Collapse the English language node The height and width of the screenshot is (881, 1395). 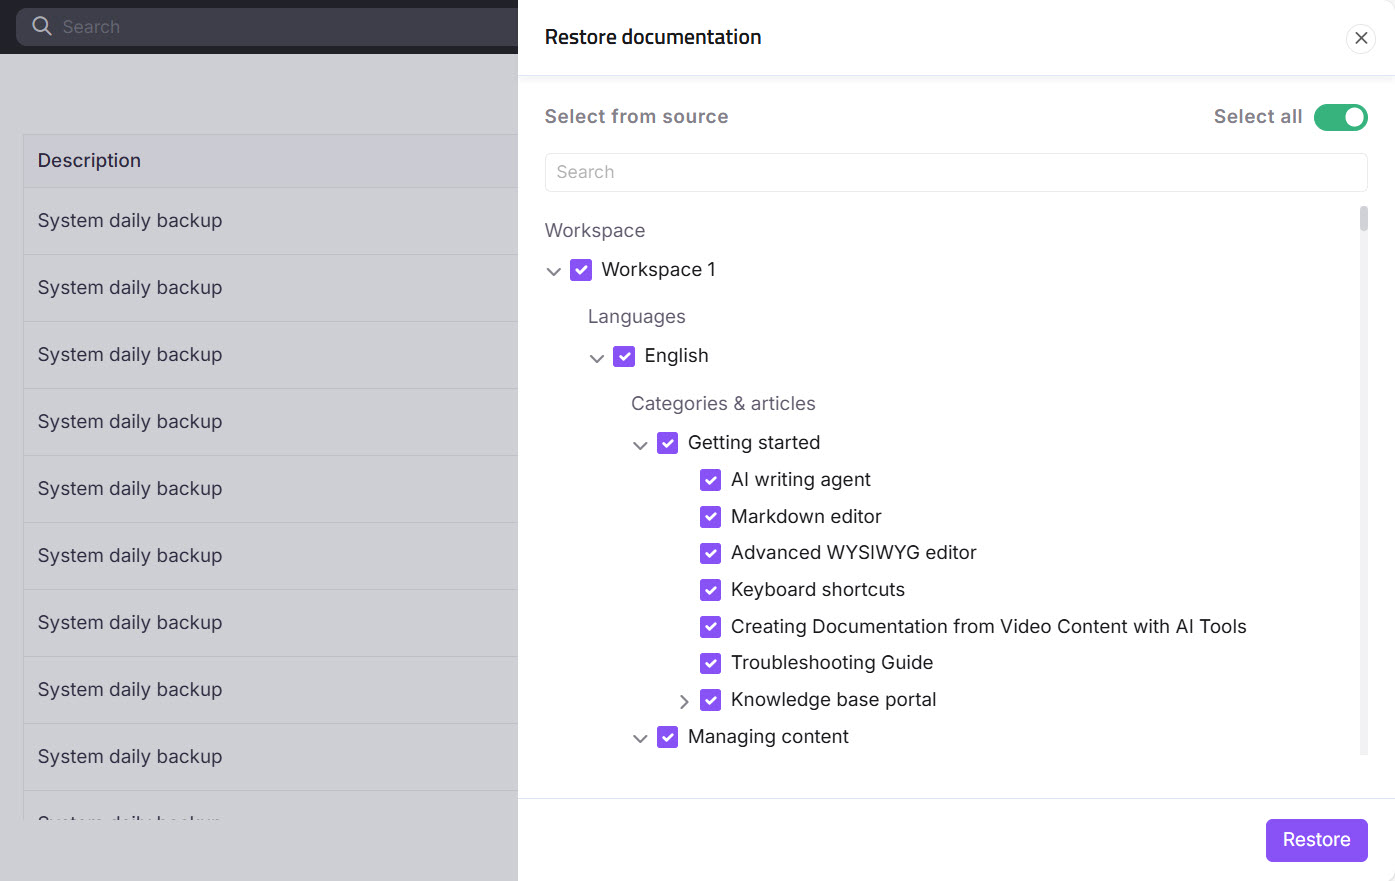(597, 358)
